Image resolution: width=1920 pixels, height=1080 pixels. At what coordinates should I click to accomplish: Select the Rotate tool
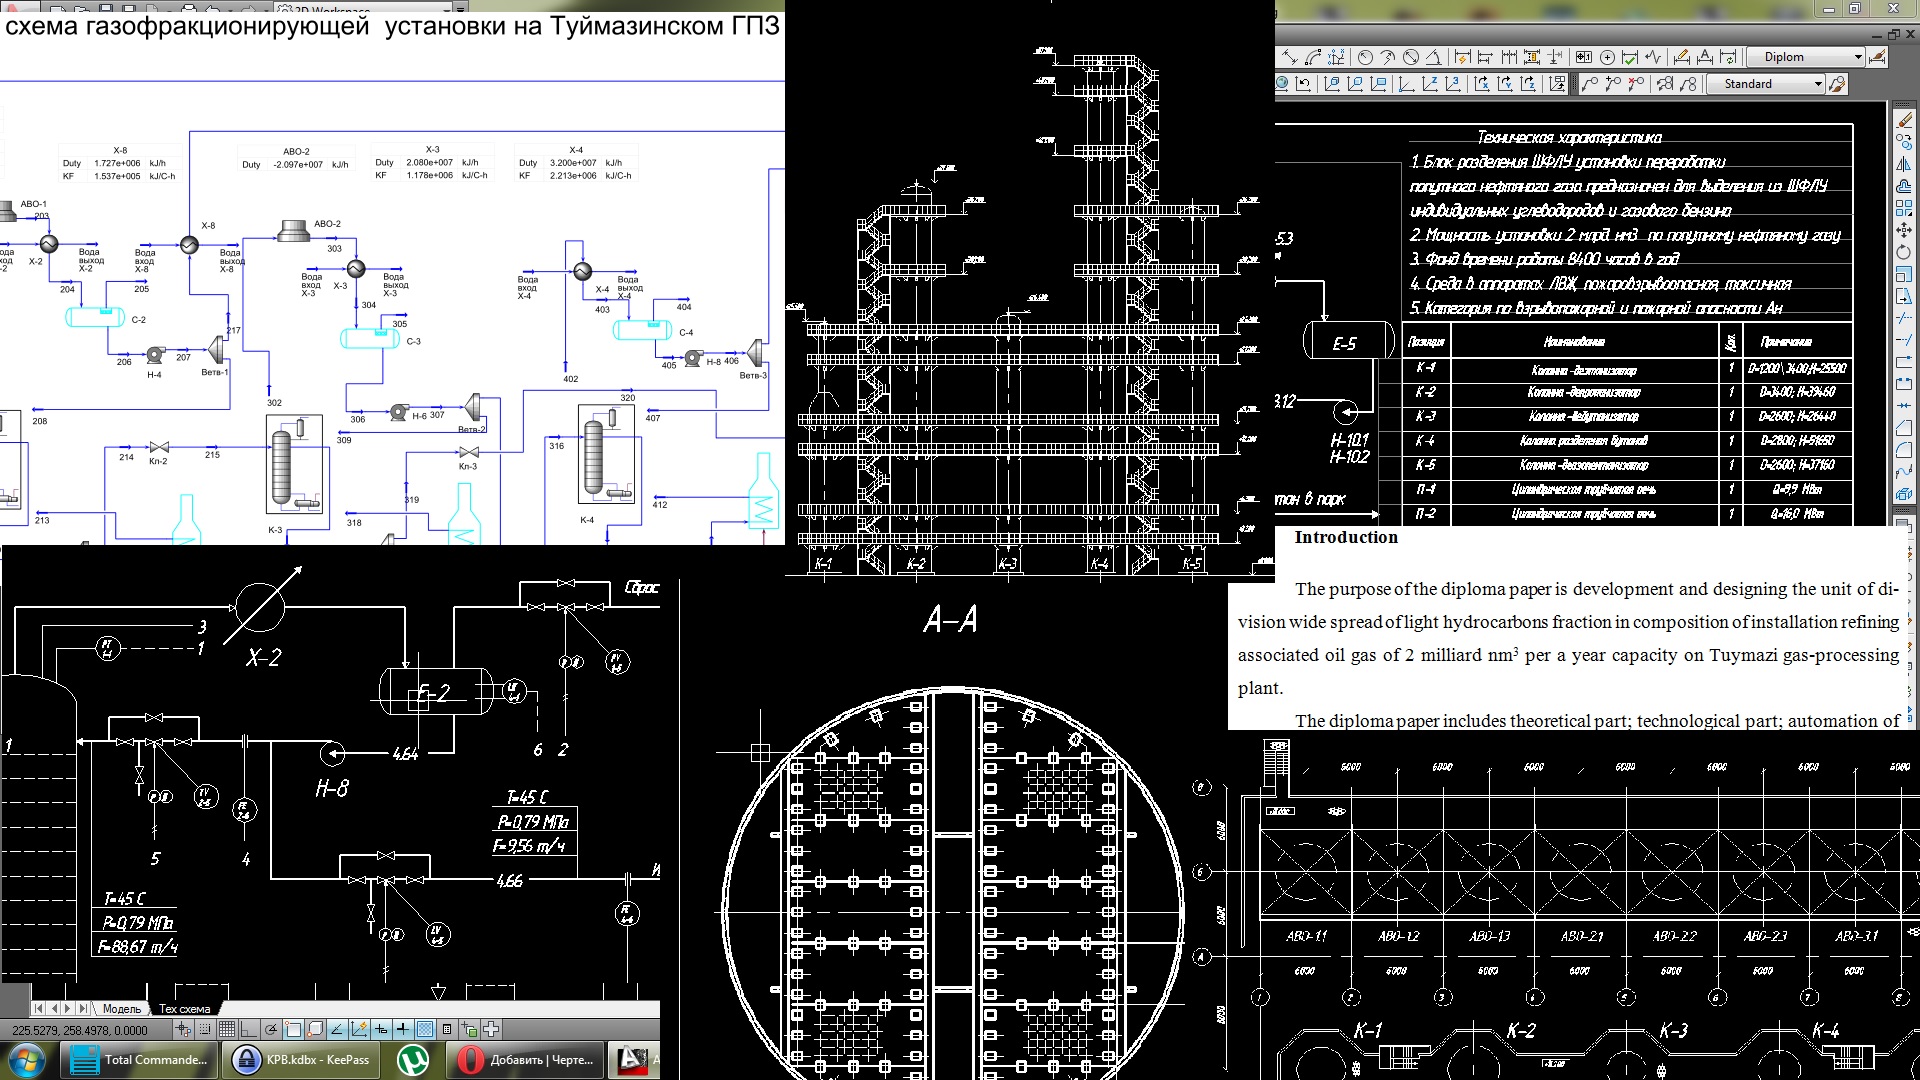click(x=1904, y=252)
